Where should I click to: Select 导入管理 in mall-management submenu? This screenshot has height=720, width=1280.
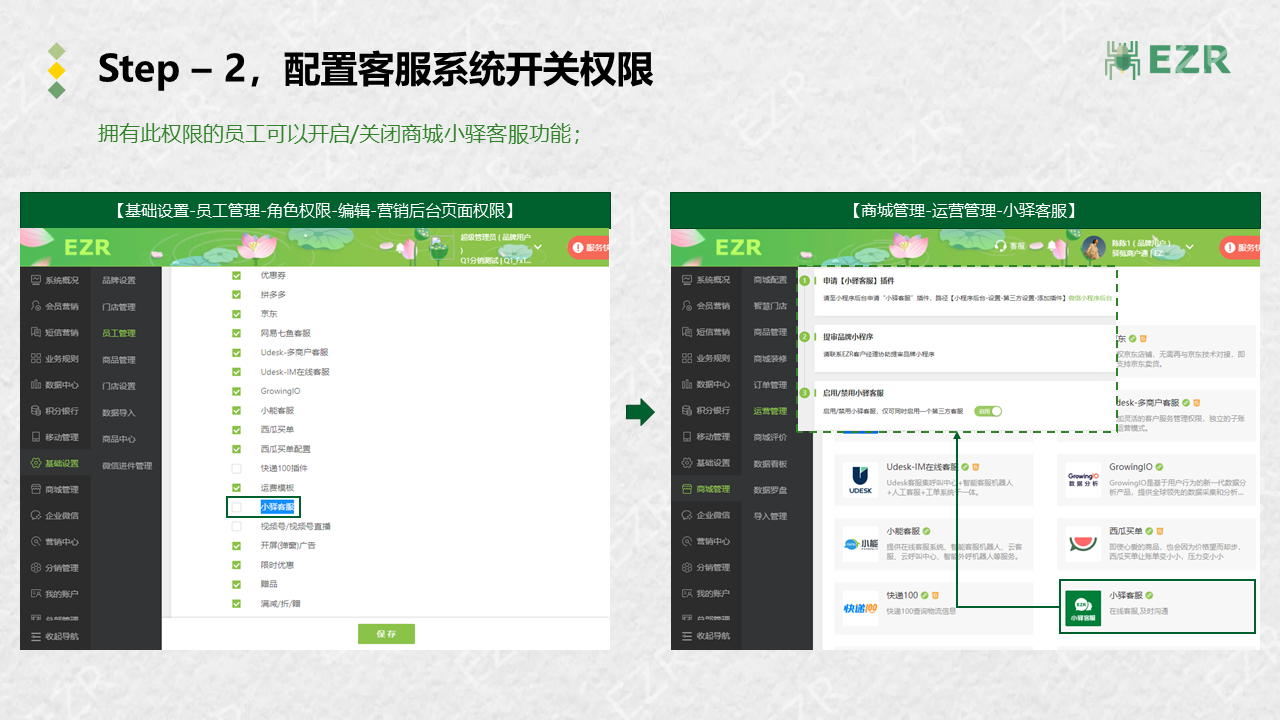[770, 516]
